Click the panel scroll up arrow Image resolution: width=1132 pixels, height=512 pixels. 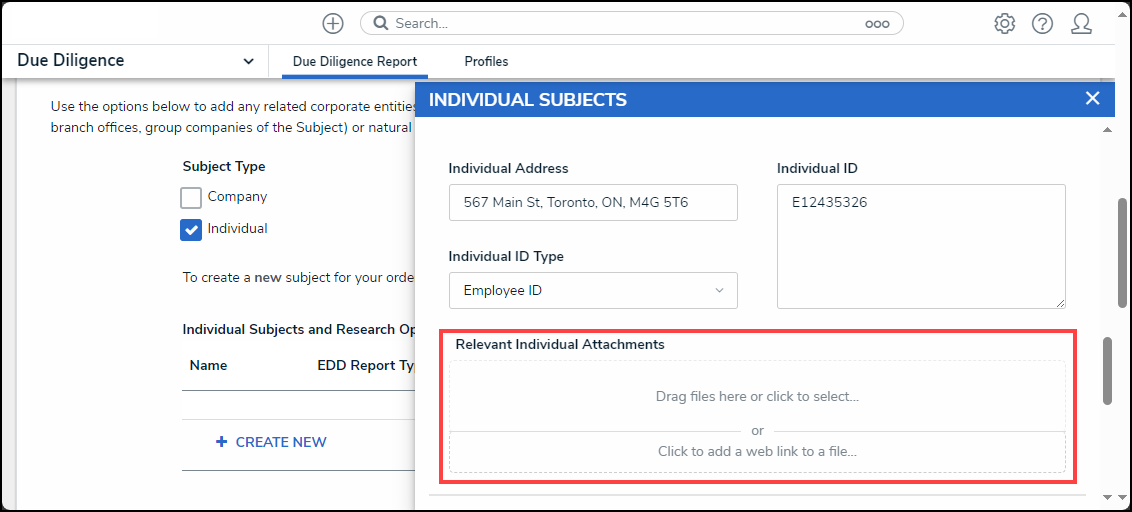click(x=1107, y=129)
